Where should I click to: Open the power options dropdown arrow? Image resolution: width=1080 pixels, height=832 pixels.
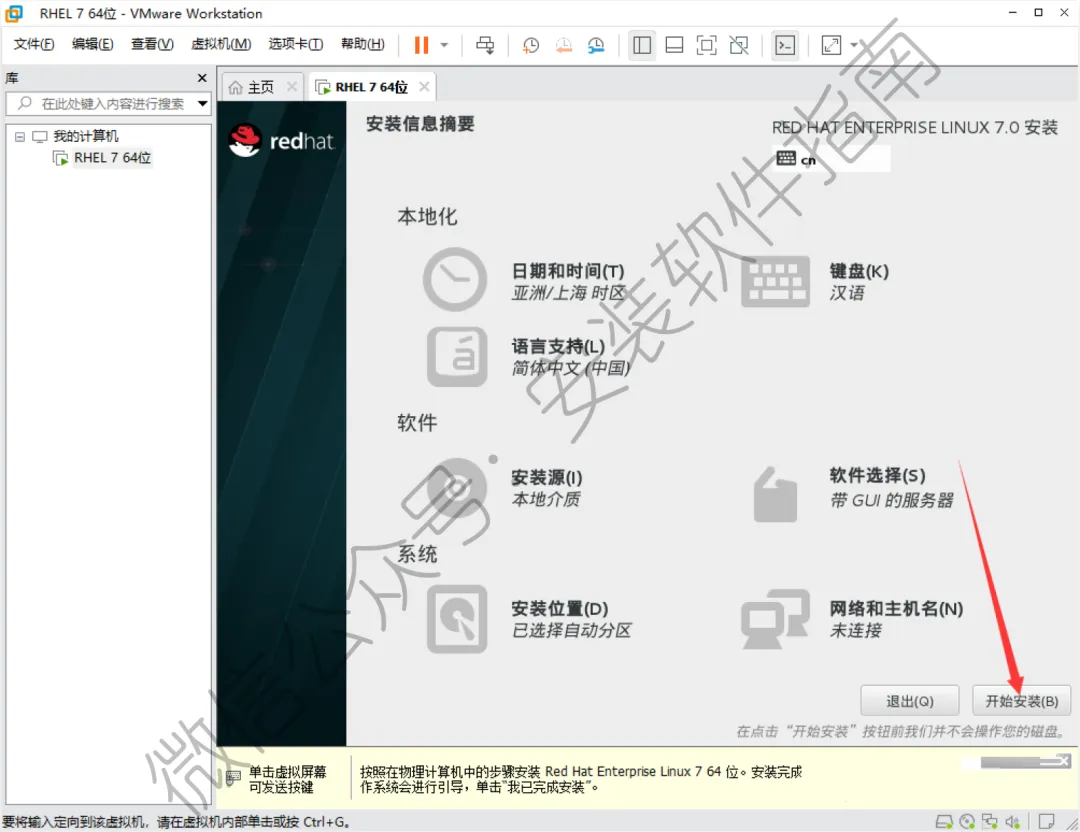coord(444,45)
